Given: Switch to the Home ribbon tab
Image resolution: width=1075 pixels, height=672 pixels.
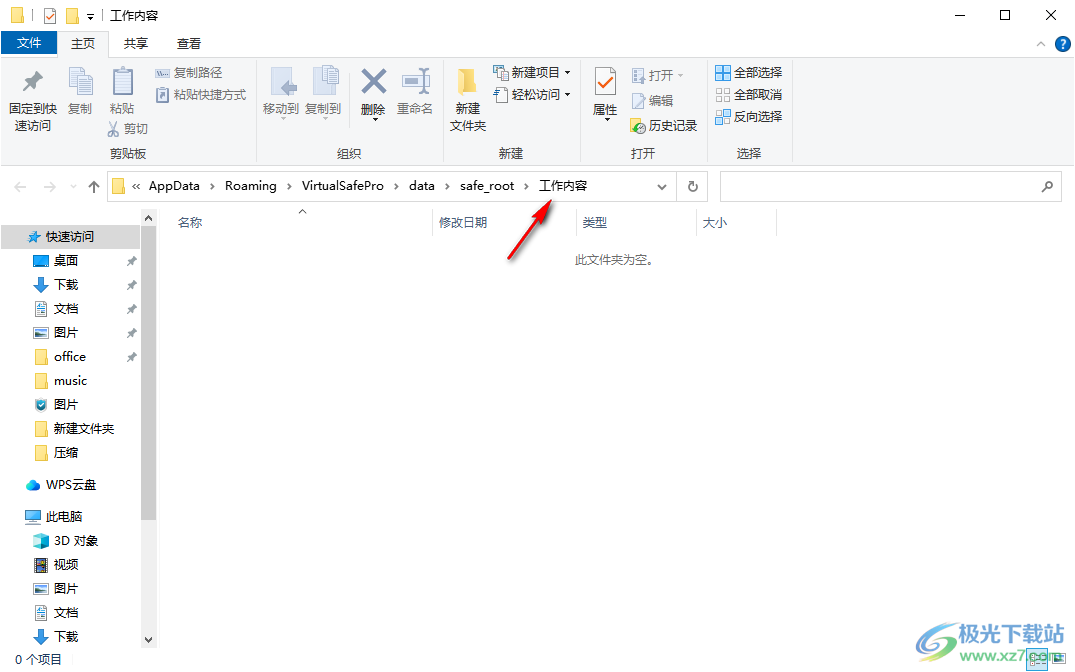Looking at the screenshot, I should pyautogui.click(x=83, y=44).
